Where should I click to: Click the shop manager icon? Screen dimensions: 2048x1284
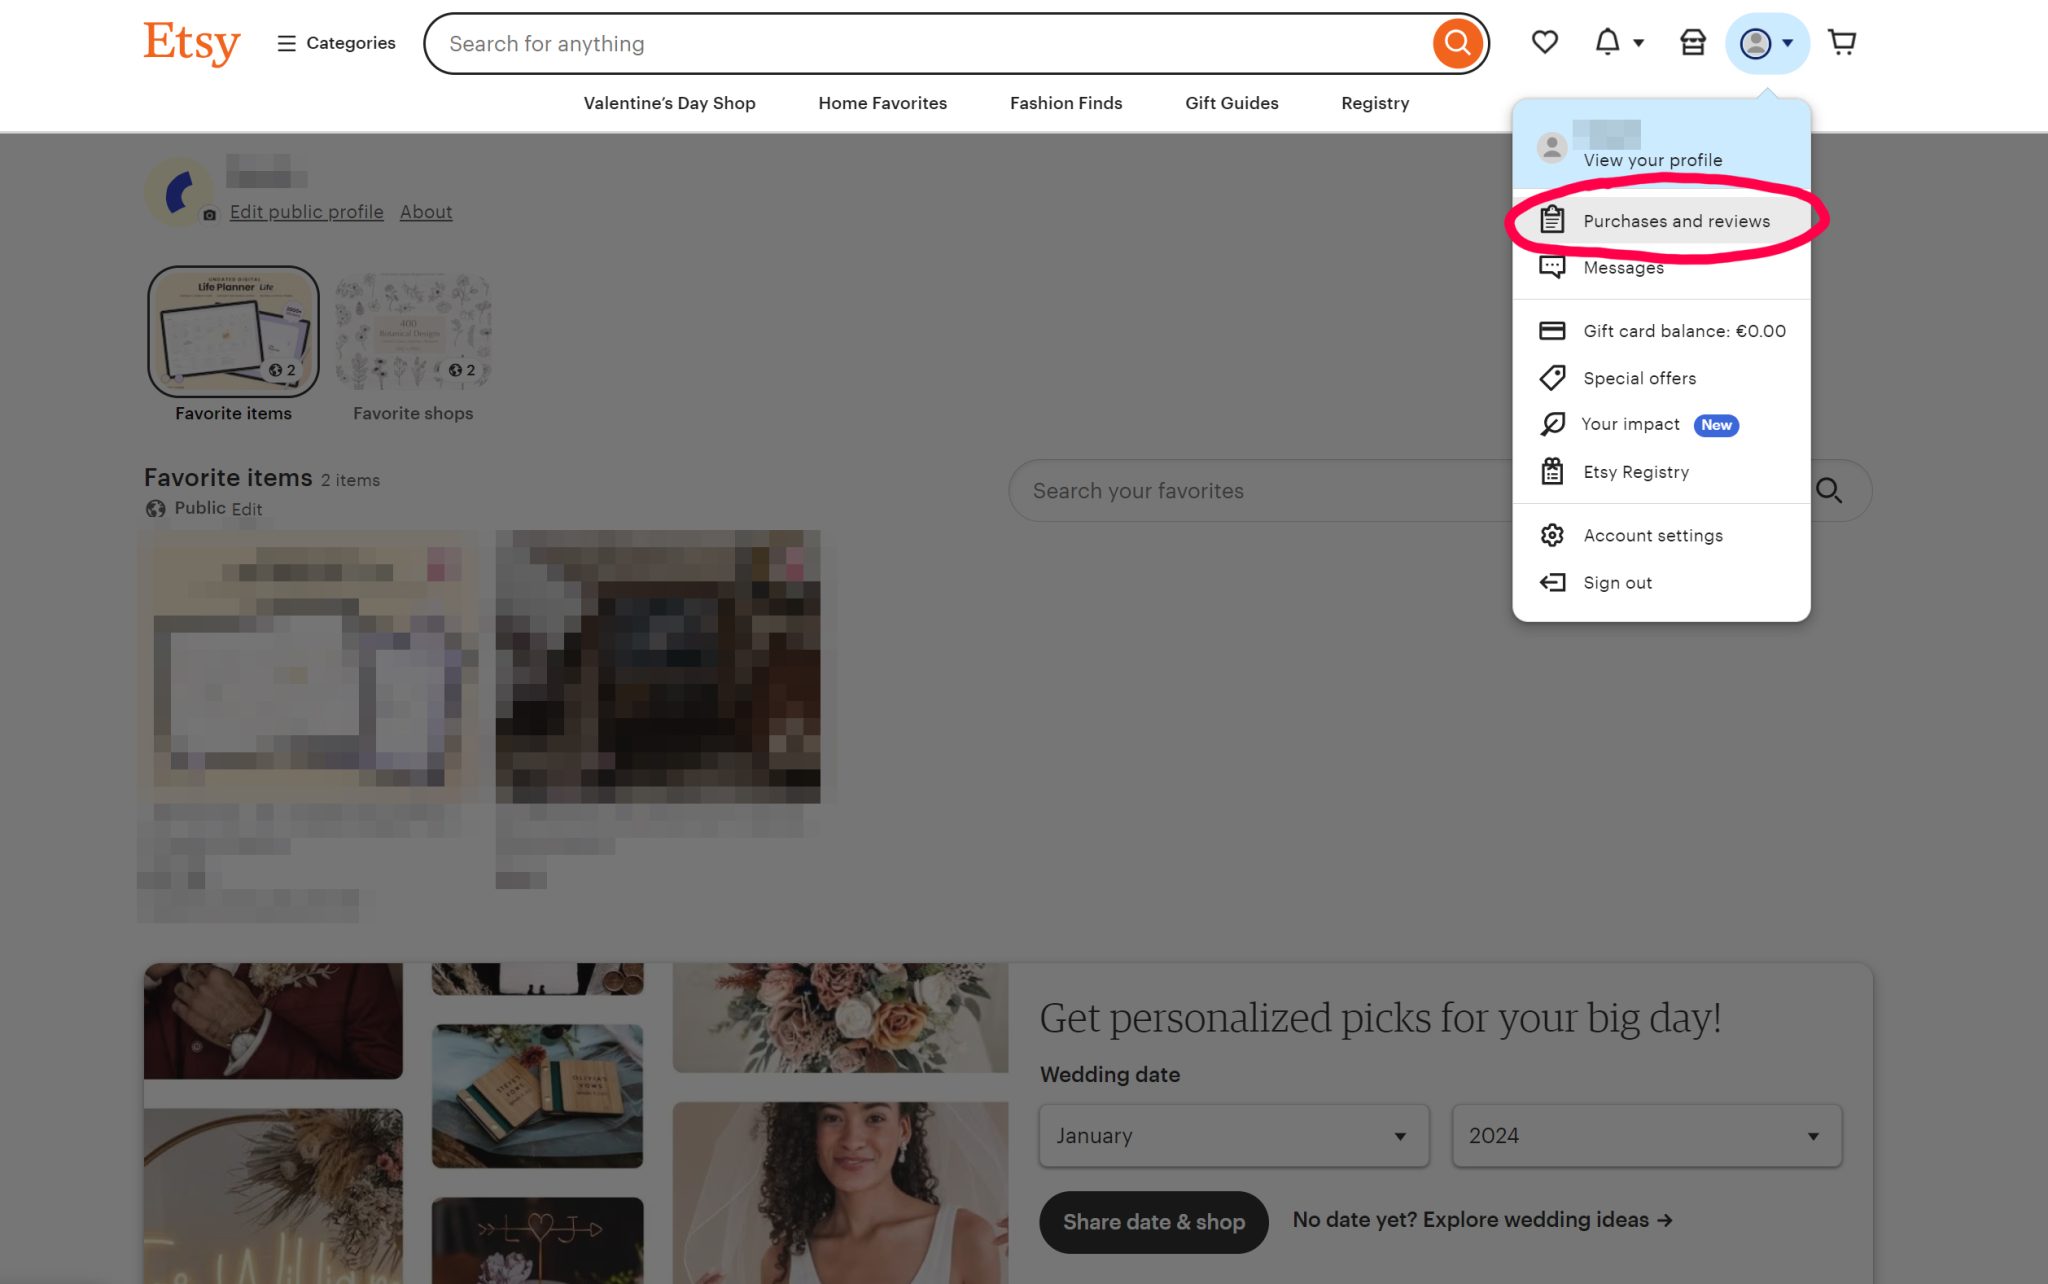pyautogui.click(x=1692, y=42)
